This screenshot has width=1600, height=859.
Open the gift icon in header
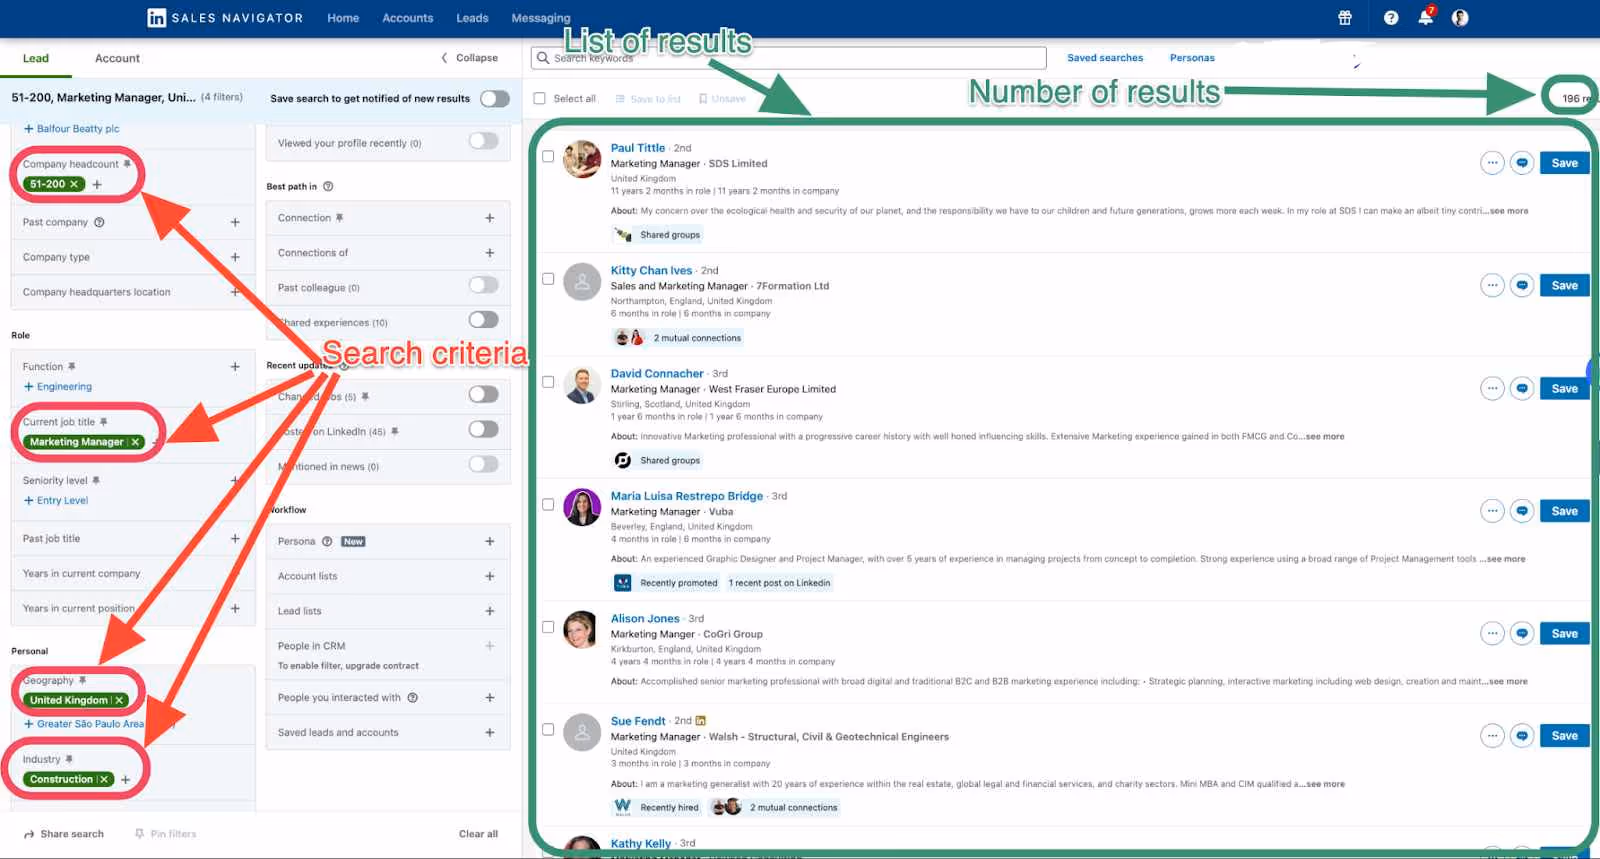click(1345, 18)
